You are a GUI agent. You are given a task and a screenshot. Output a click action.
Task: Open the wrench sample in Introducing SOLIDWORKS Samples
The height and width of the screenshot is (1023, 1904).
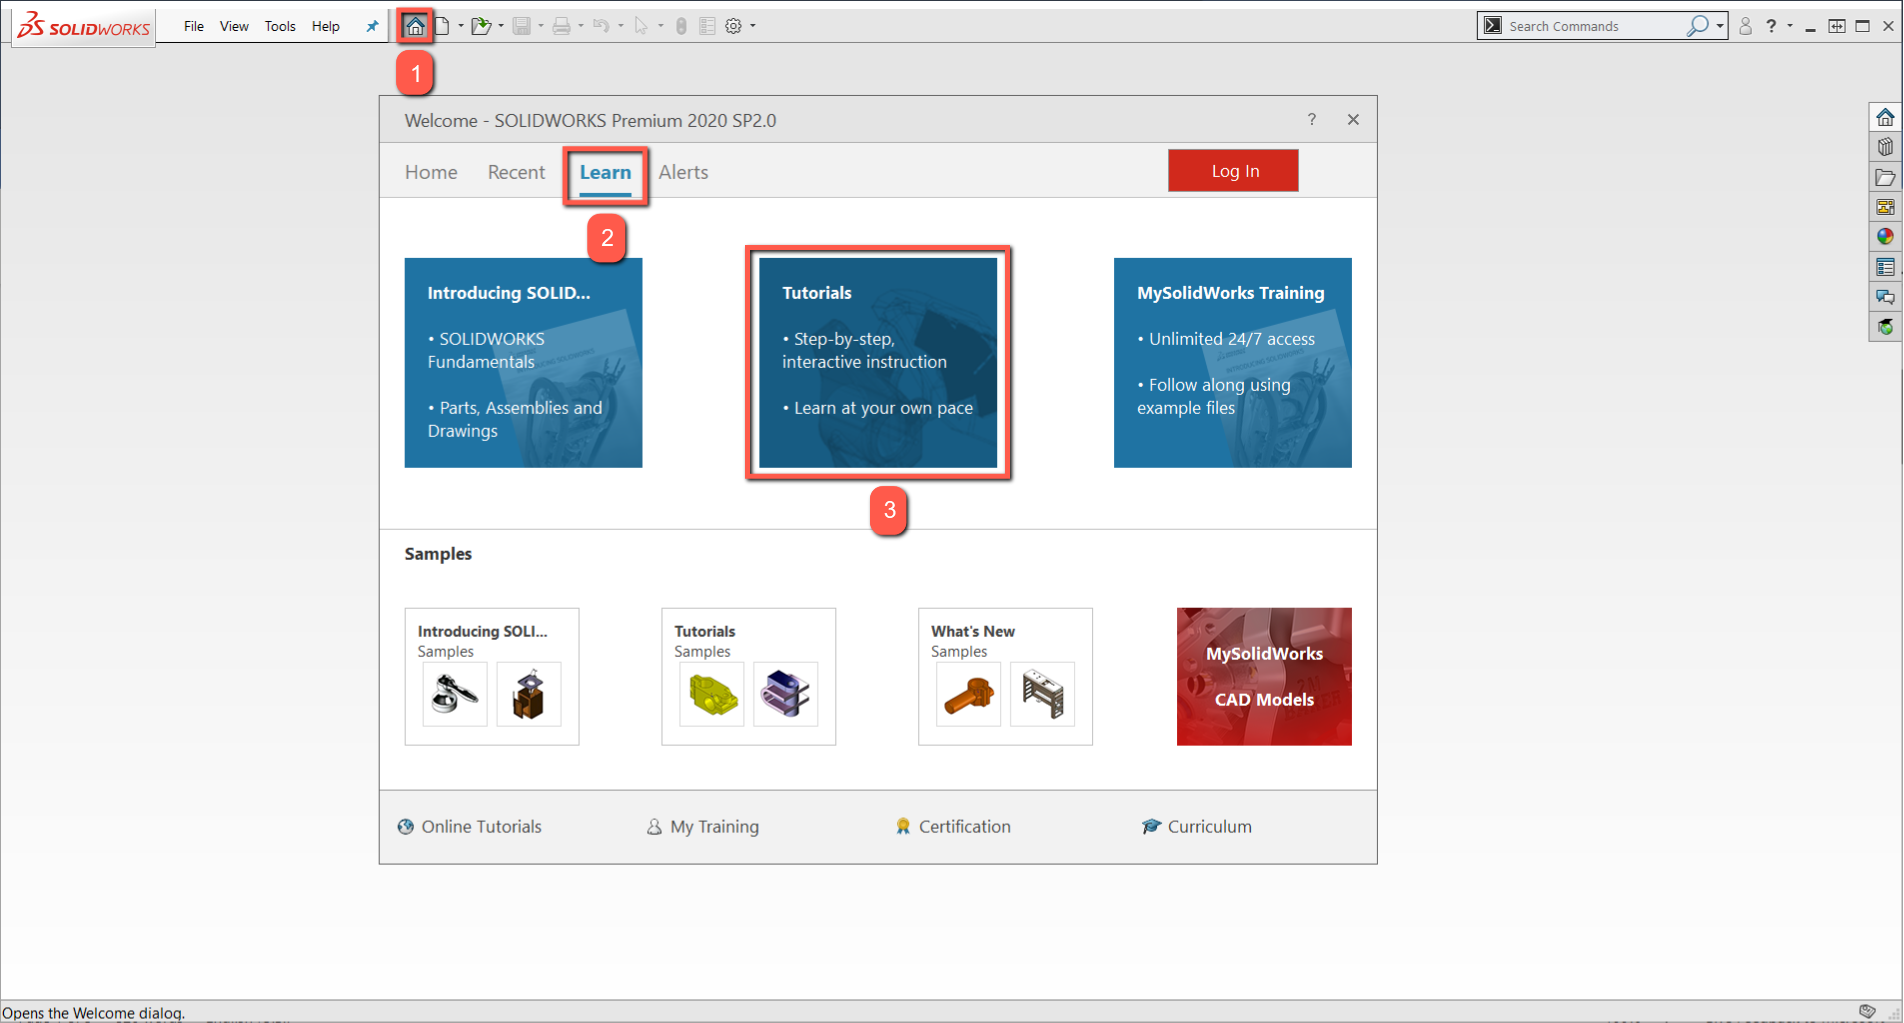(455, 693)
